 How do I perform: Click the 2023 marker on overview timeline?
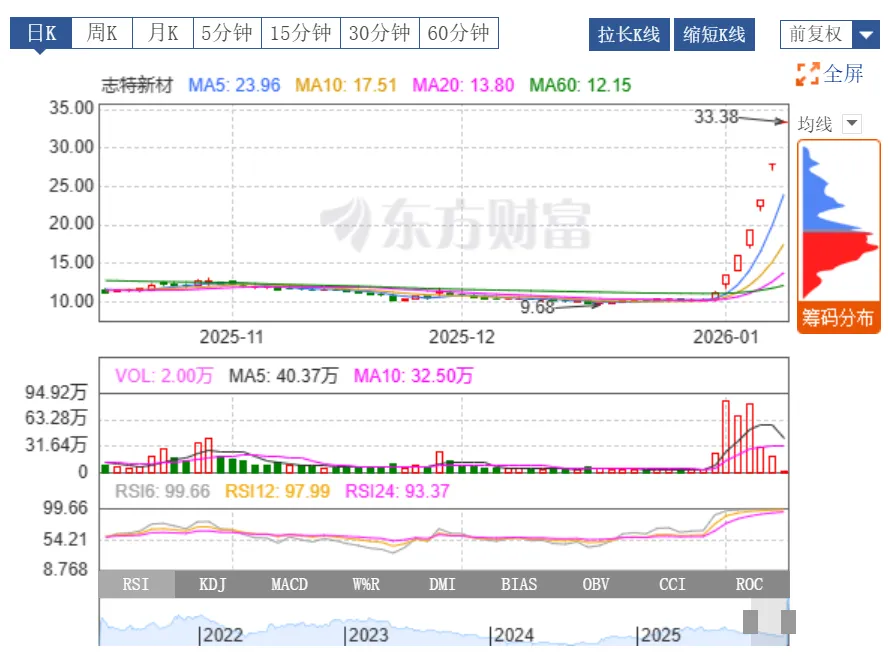(367, 635)
